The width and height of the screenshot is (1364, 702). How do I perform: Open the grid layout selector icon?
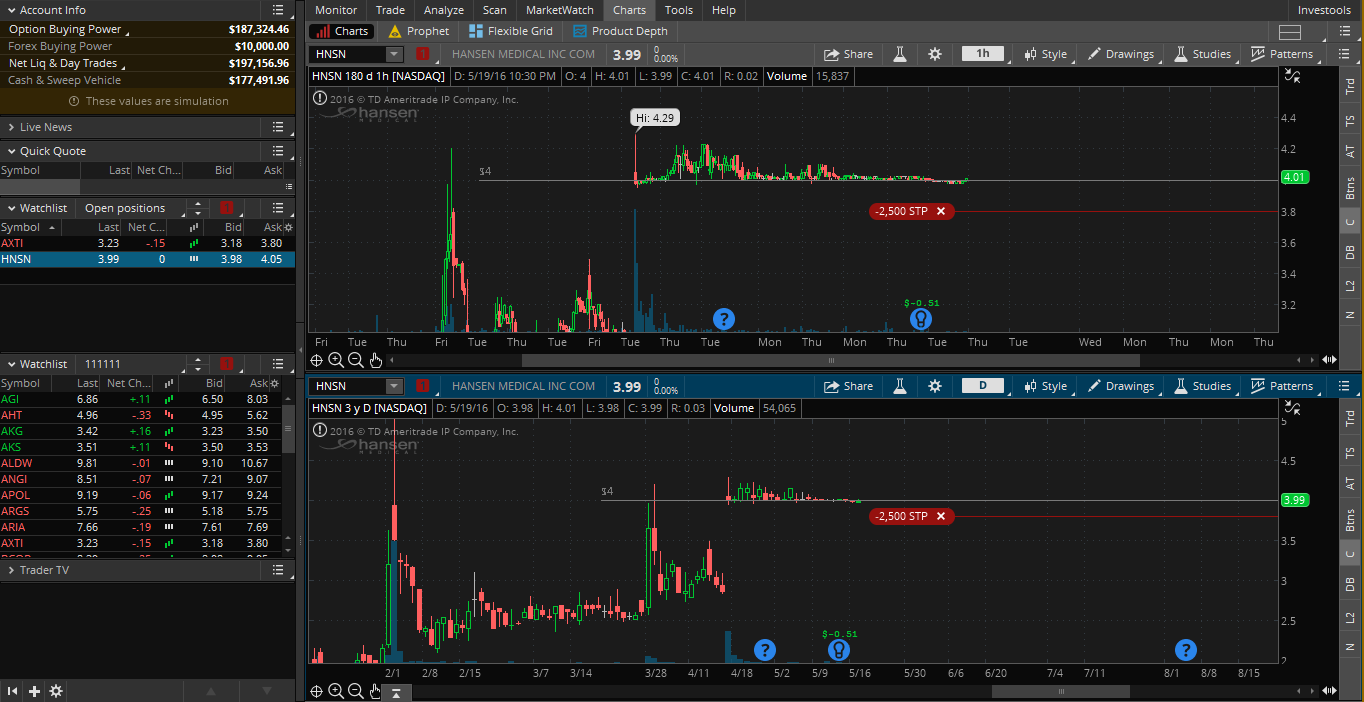[1290, 32]
